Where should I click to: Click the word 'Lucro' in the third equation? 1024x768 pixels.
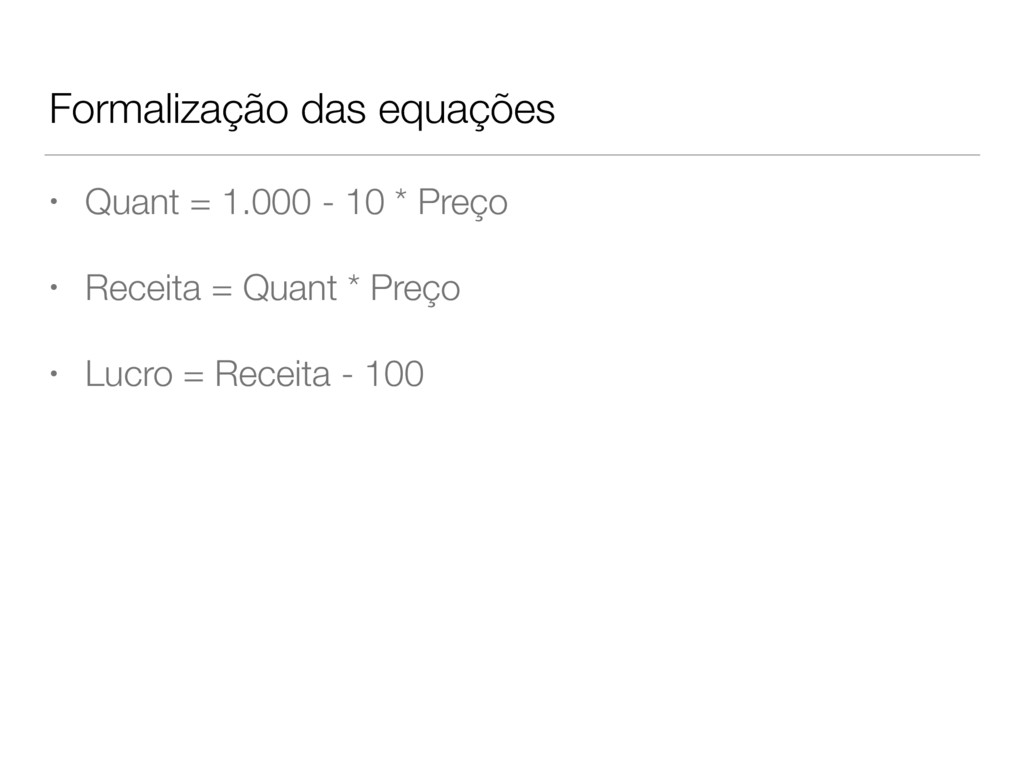click(129, 374)
